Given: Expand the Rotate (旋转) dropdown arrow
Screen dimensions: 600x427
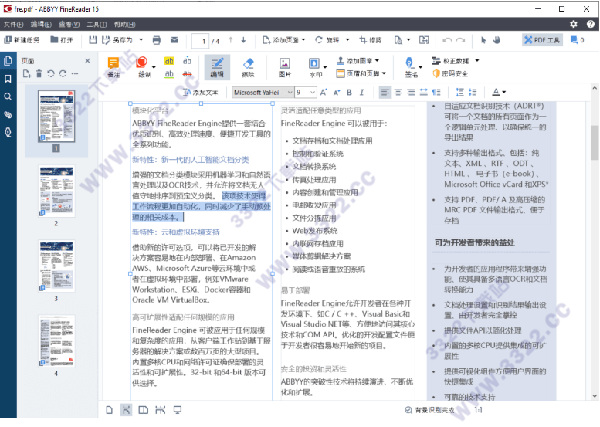Looking at the screenshot, I should click(347, 40).
